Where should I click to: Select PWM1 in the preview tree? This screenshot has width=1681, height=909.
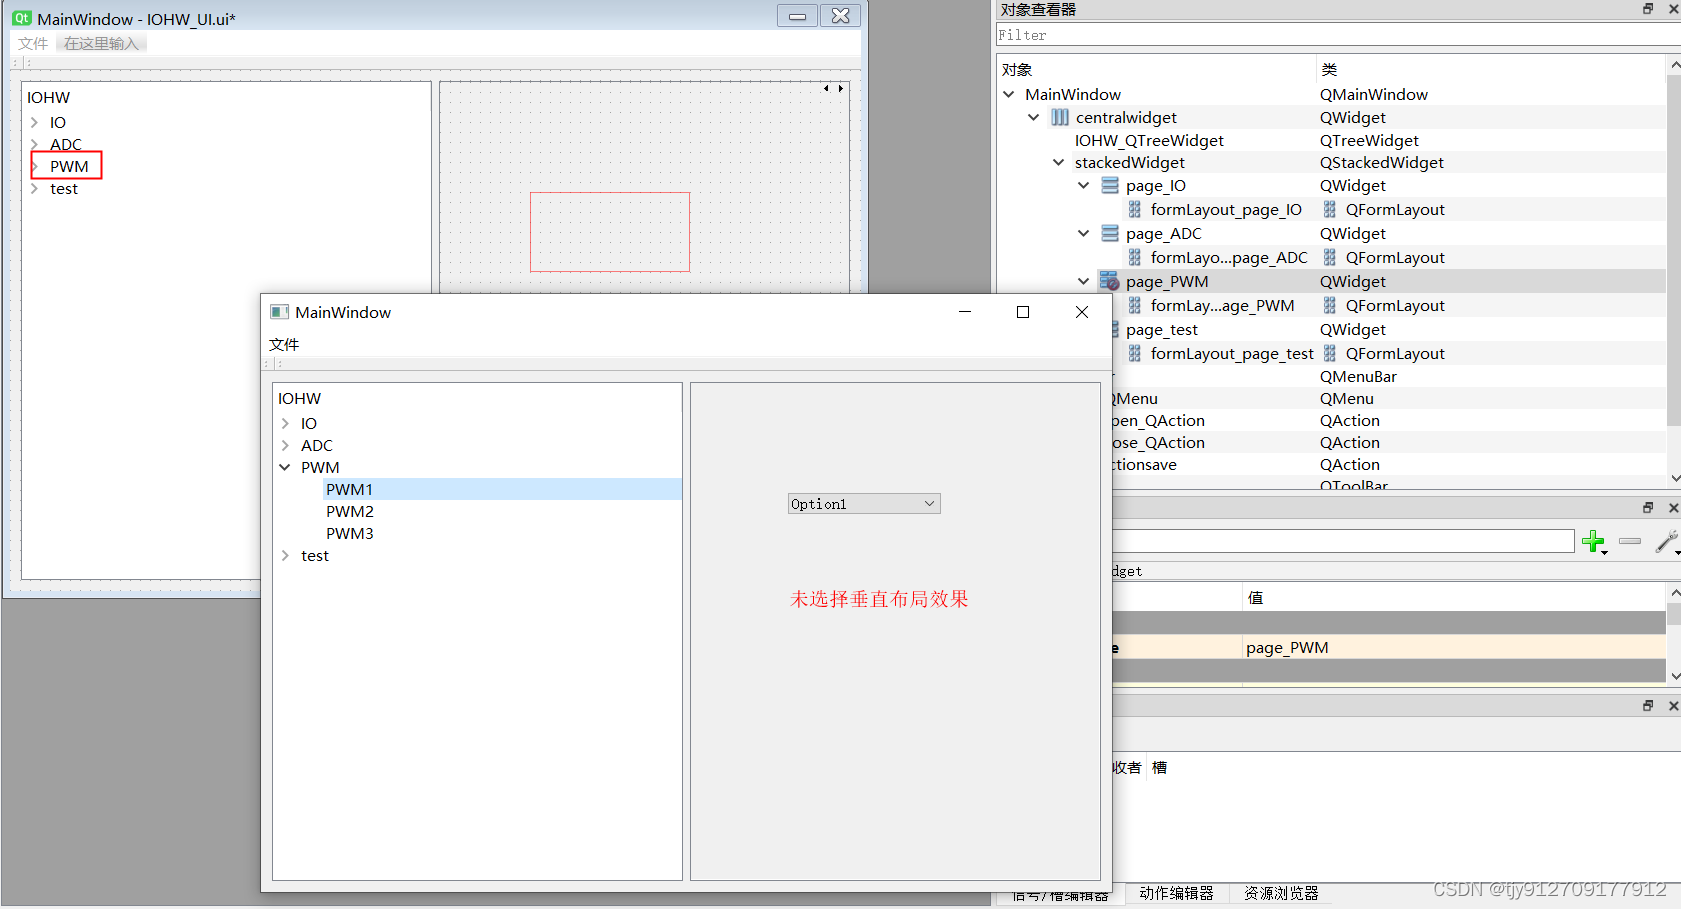pos(349,490)
